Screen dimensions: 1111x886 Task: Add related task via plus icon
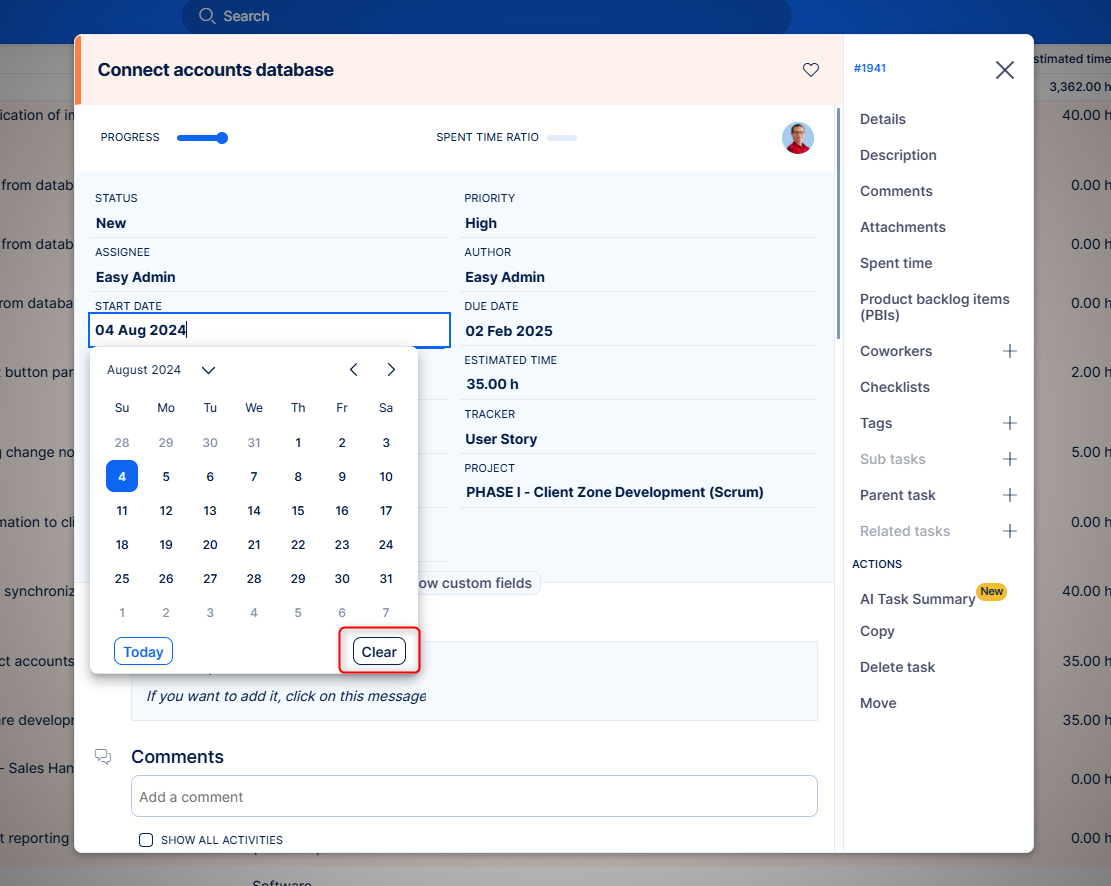point(1009,531)
